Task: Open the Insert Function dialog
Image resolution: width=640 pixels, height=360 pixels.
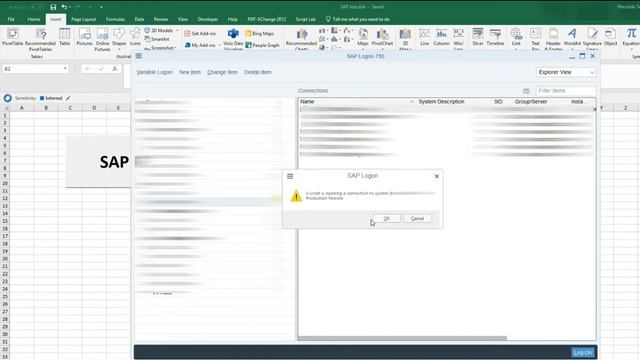Action: tap(115, 69)
